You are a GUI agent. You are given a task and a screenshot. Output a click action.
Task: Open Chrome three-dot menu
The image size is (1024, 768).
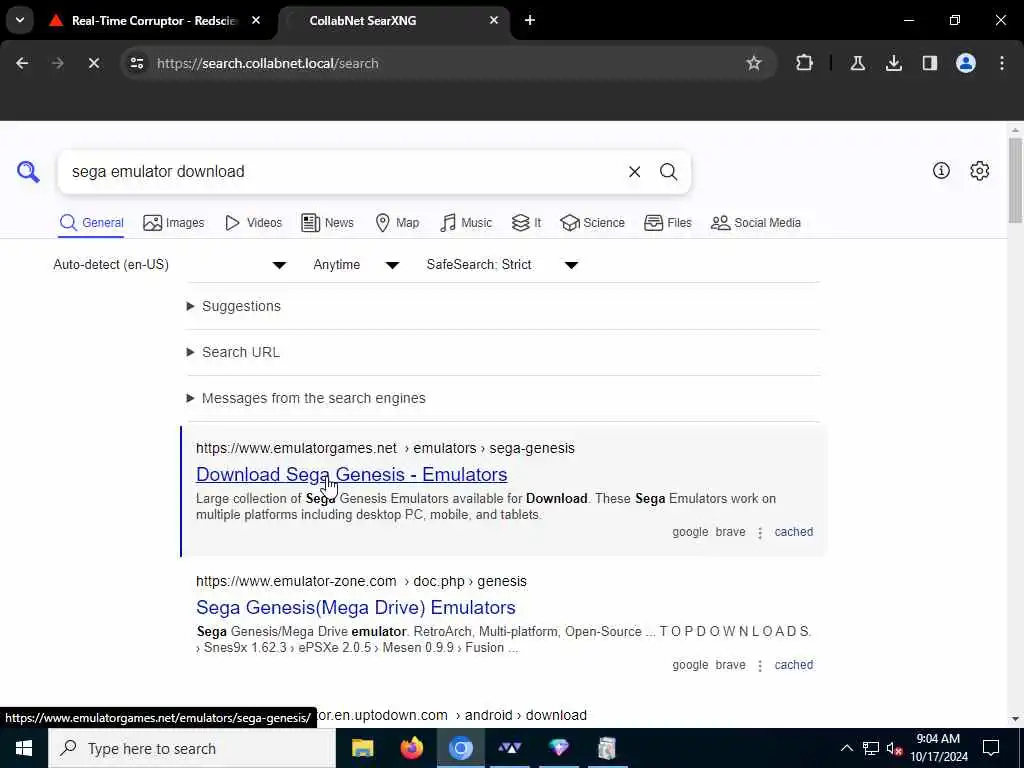(1002, 63)
